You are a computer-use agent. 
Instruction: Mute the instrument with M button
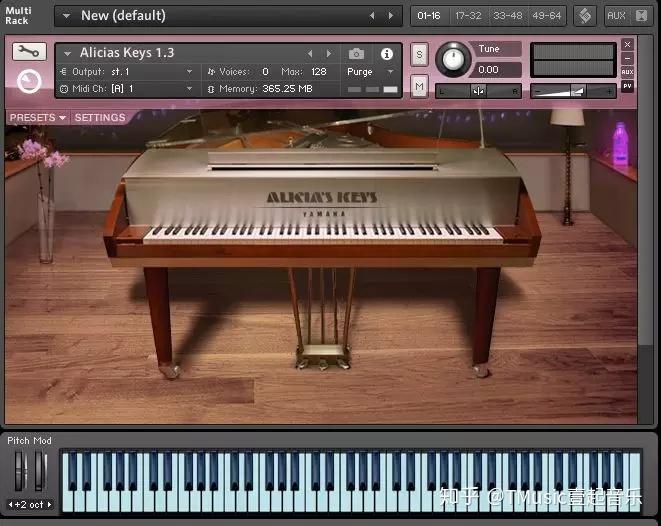(x=419, y=86)
